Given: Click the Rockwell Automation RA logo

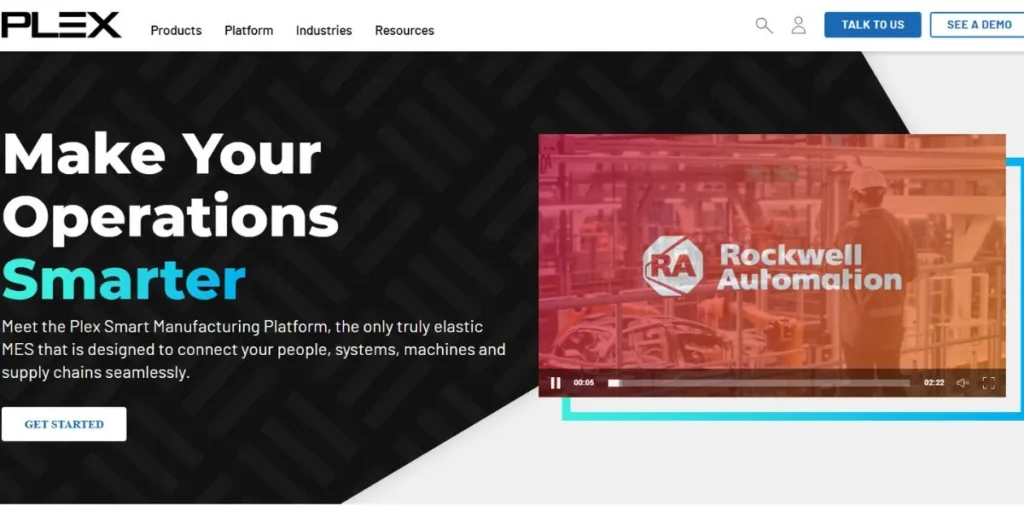Looking at the screenshot, I should [673, 266].
